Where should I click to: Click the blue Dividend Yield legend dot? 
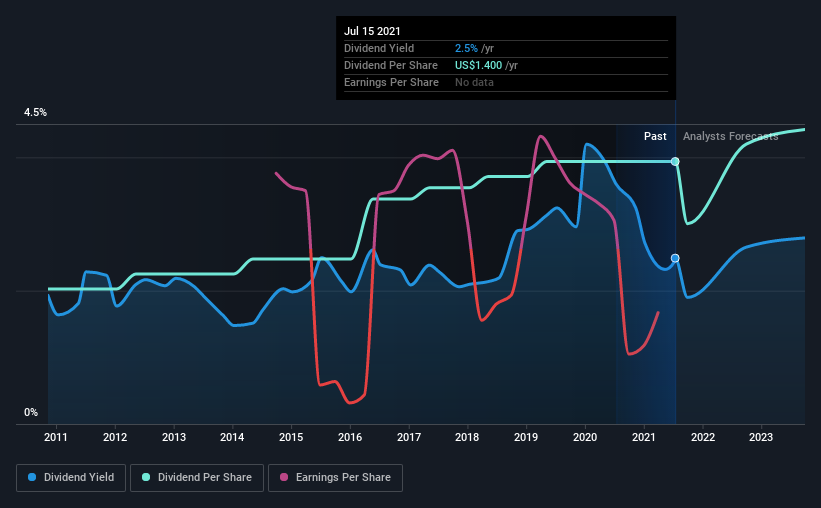pos(32,477)
